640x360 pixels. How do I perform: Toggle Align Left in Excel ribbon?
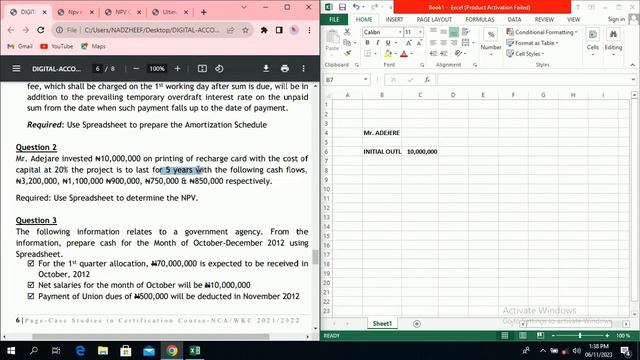coord(433,42)
